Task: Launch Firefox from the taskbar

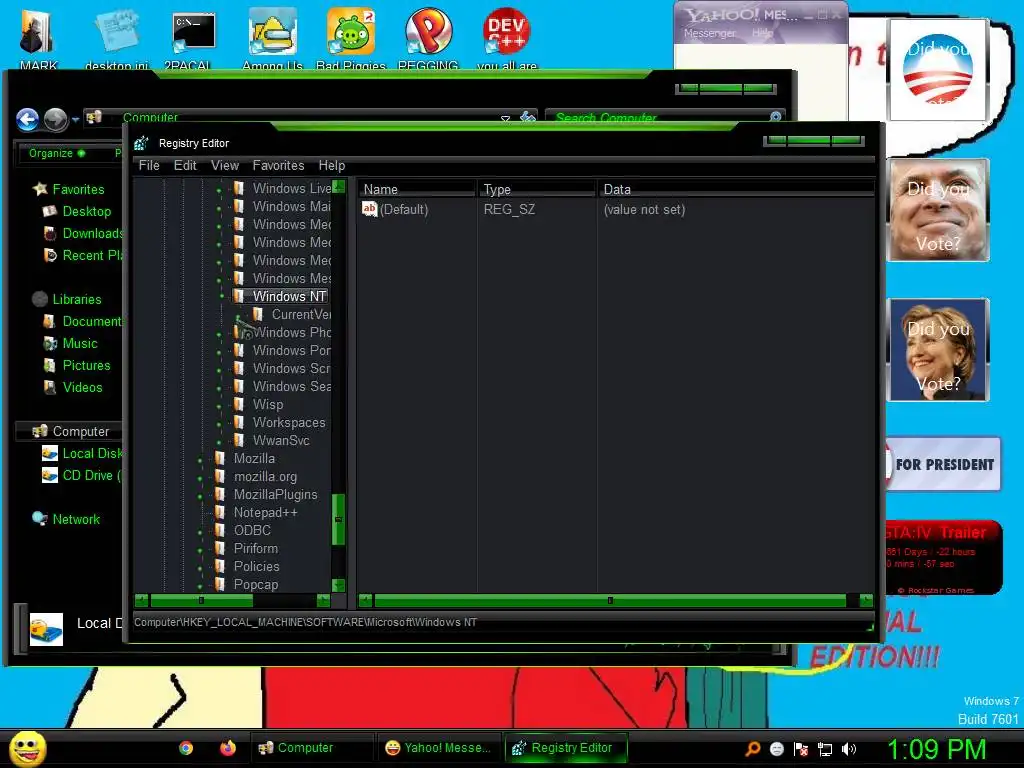Action: [x=227, y=748]
